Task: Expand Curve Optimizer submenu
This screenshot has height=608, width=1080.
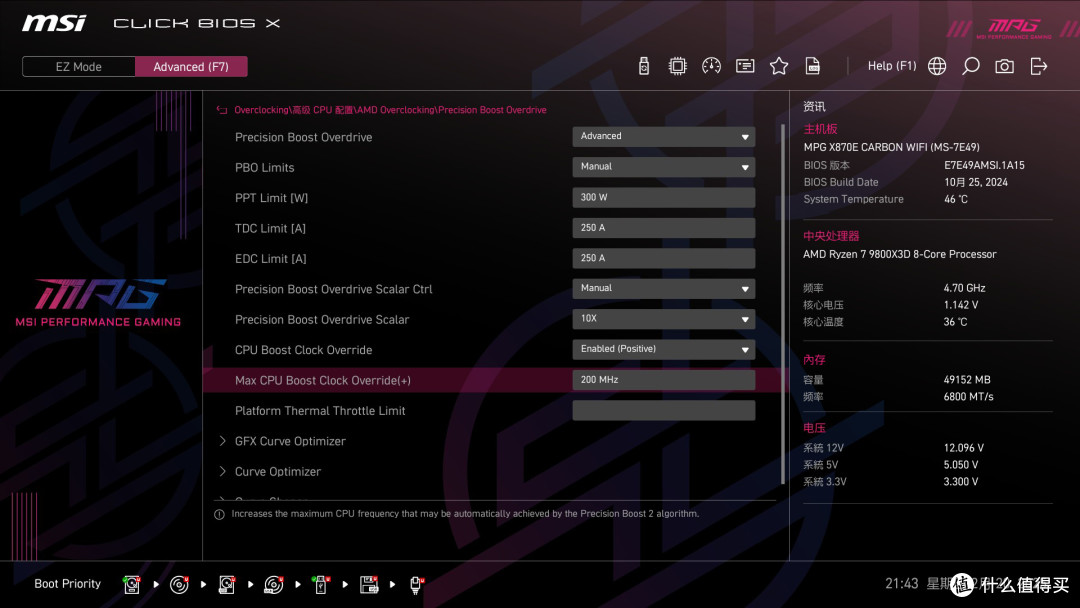Action: [278, 472]
